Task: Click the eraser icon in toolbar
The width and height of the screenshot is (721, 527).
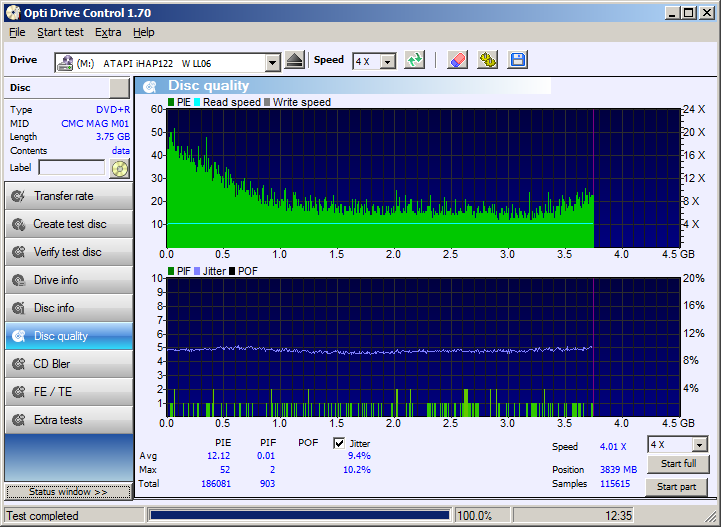Action: tap(458, 60)
